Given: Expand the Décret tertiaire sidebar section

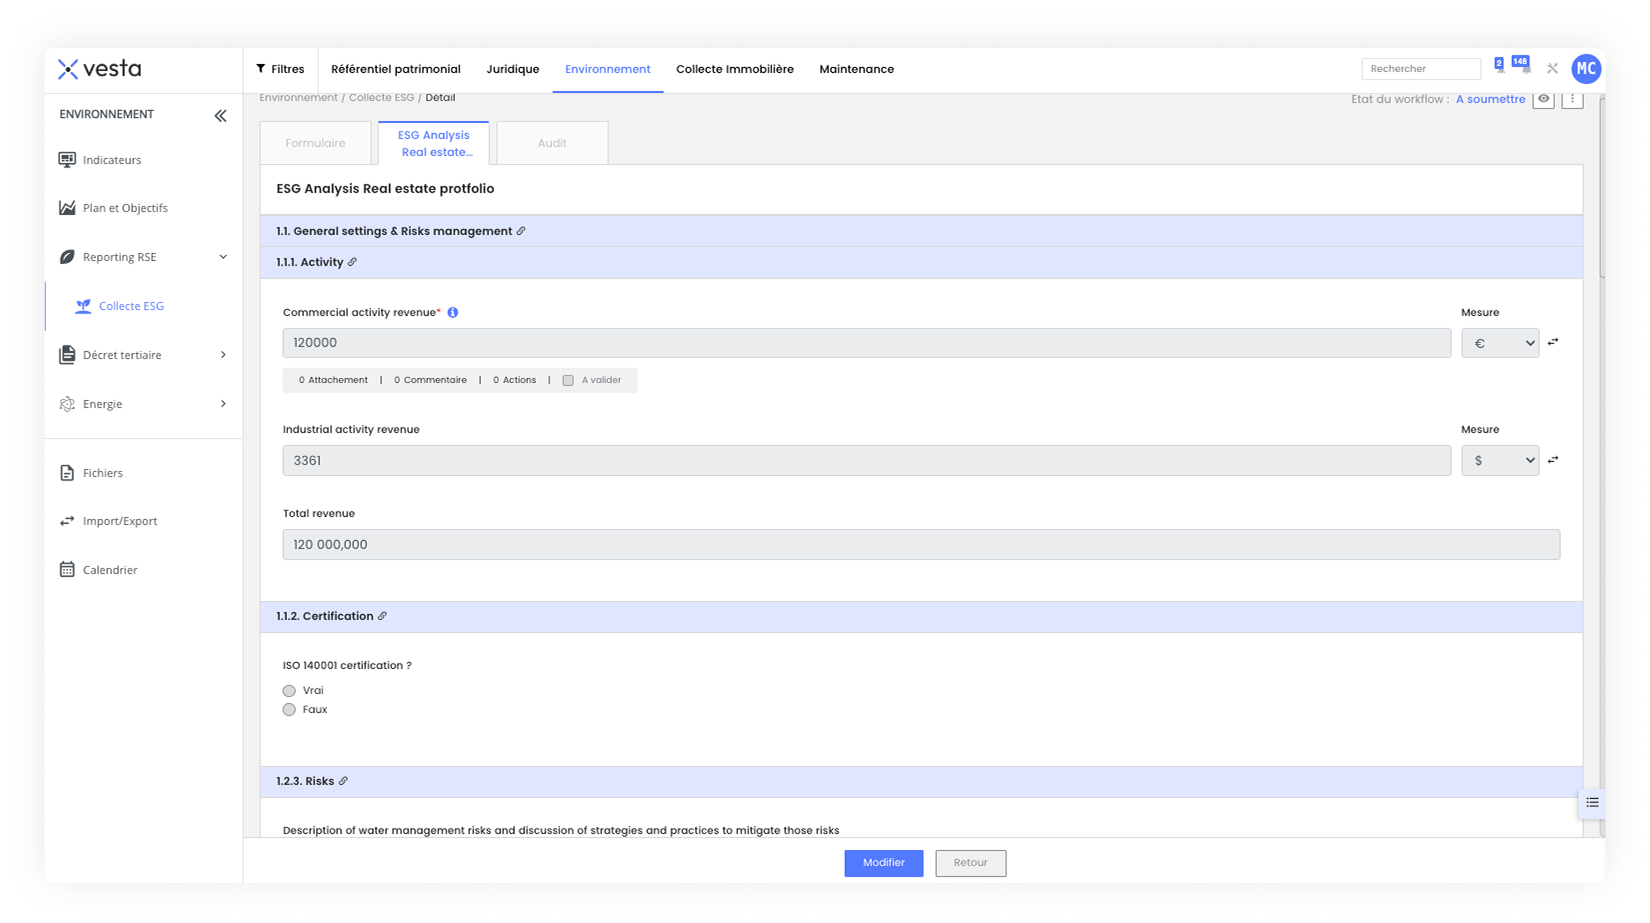Looking at the screenshot, I should pyautogui.click(x=222, y=355).
